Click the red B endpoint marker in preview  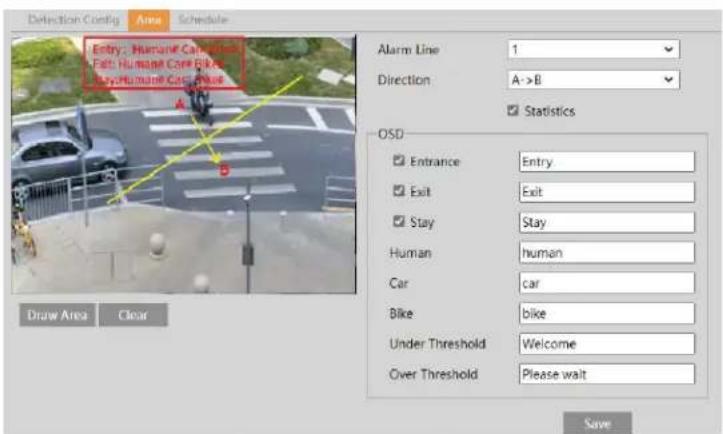coord(225,171)
